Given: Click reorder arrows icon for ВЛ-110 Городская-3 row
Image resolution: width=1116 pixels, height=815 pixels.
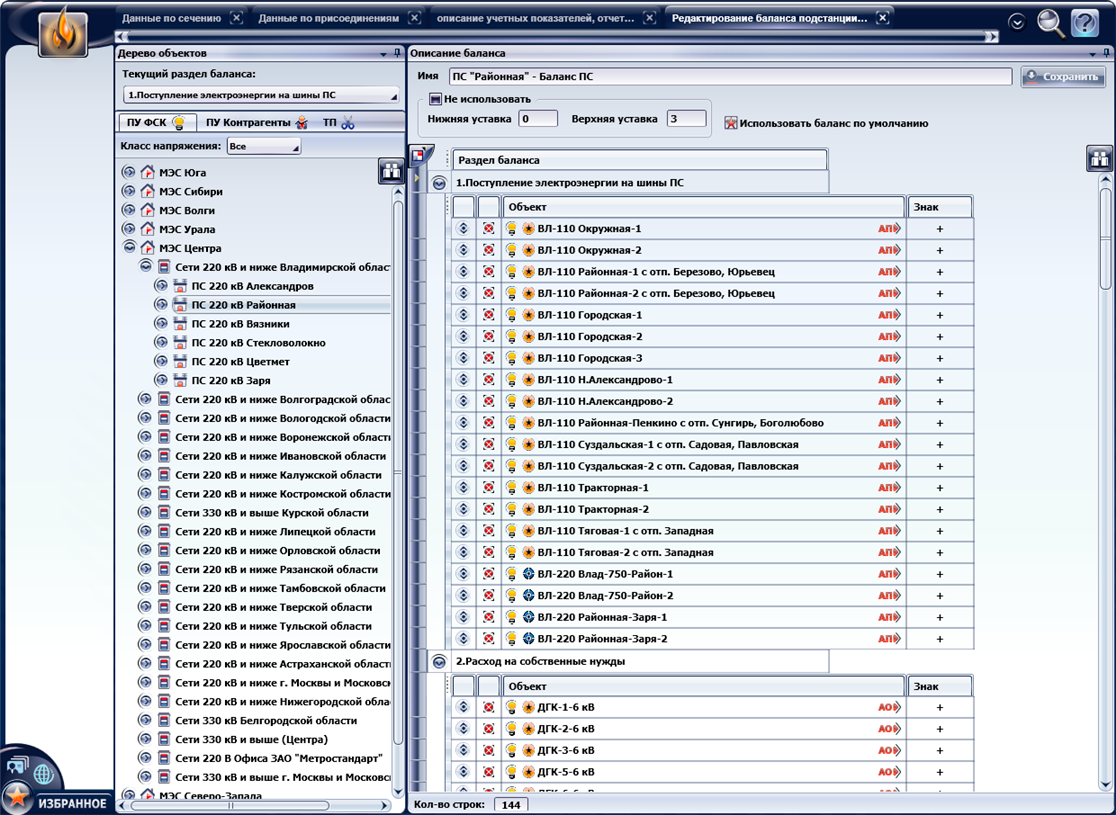Looking at the screenshot, I should click(463, 358).
